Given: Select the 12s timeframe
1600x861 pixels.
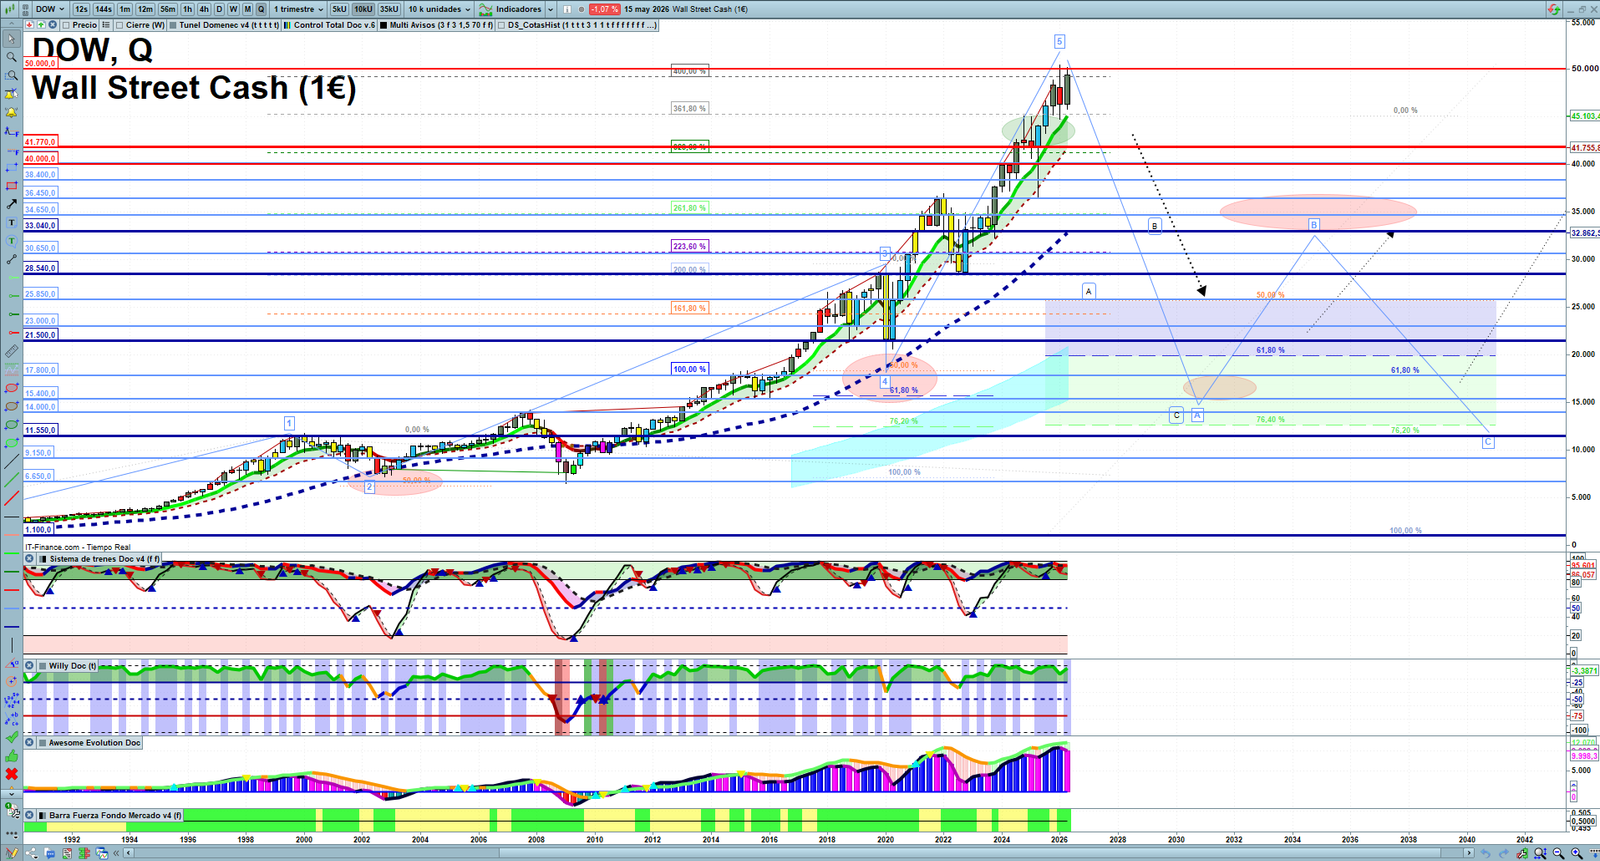Looking at the screenshot, I should (81, 9).
